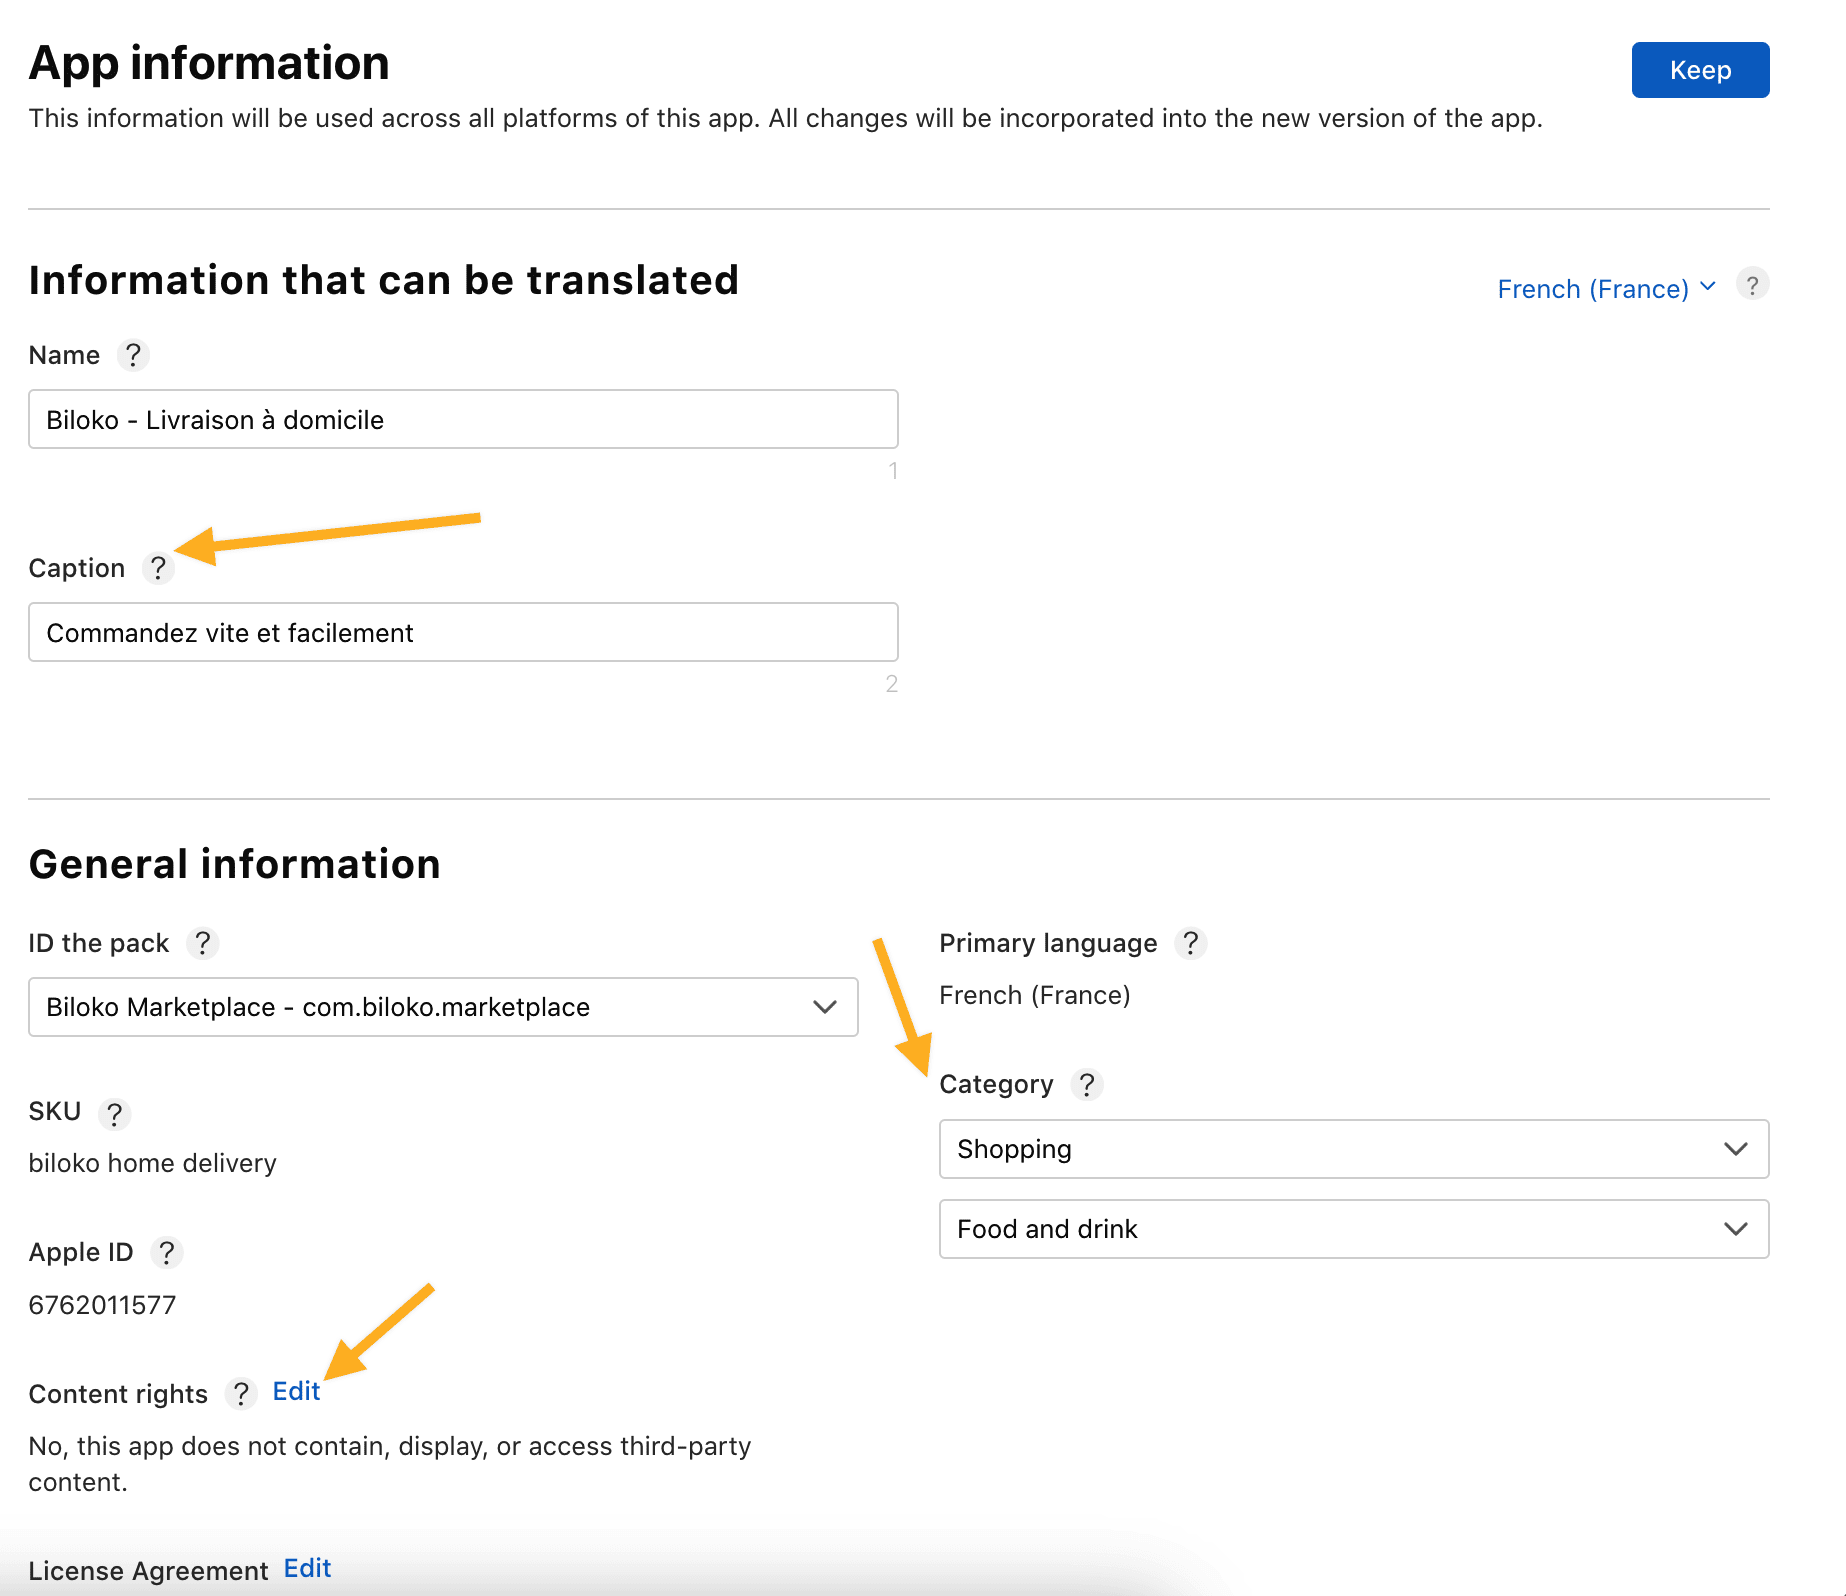Open help for the Caption field
The width and height of the screenshot is (1846, 1596).
pos(158,568)
